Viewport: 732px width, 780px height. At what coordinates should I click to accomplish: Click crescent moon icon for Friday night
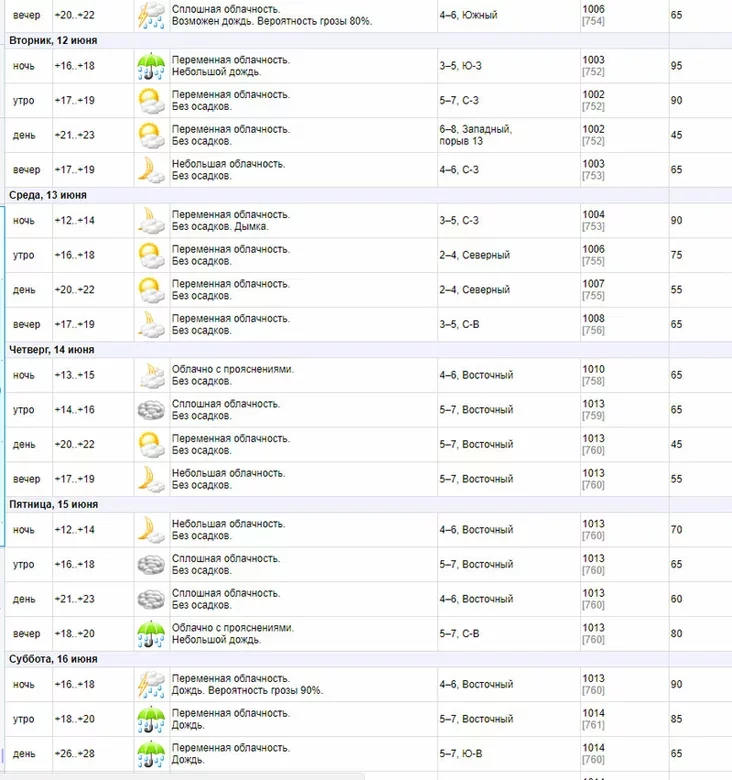151,529
